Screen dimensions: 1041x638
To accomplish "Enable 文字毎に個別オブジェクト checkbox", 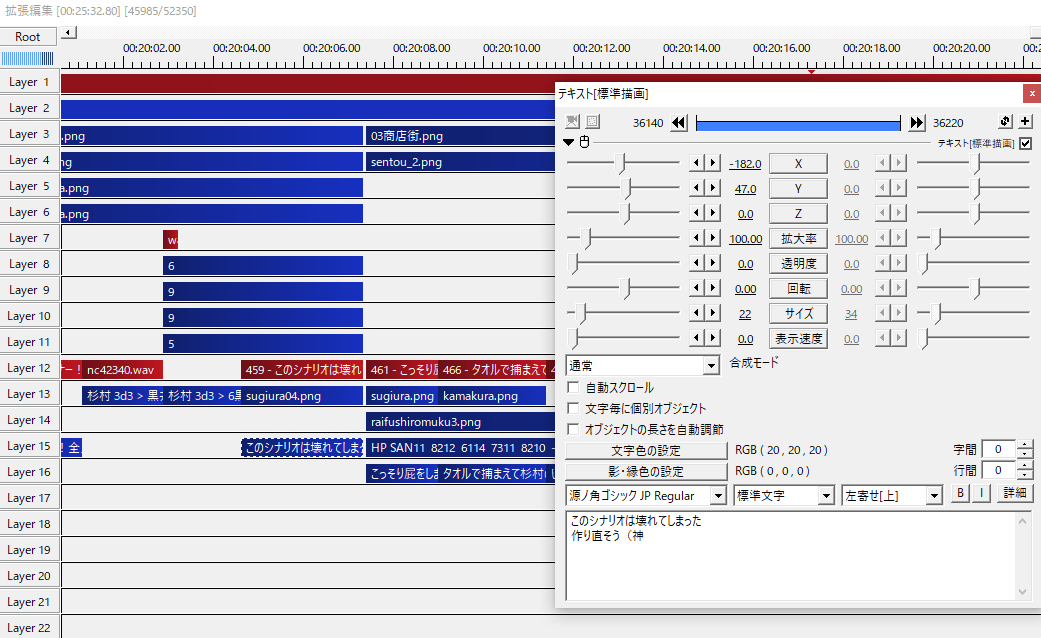I will tap(573, 408).
